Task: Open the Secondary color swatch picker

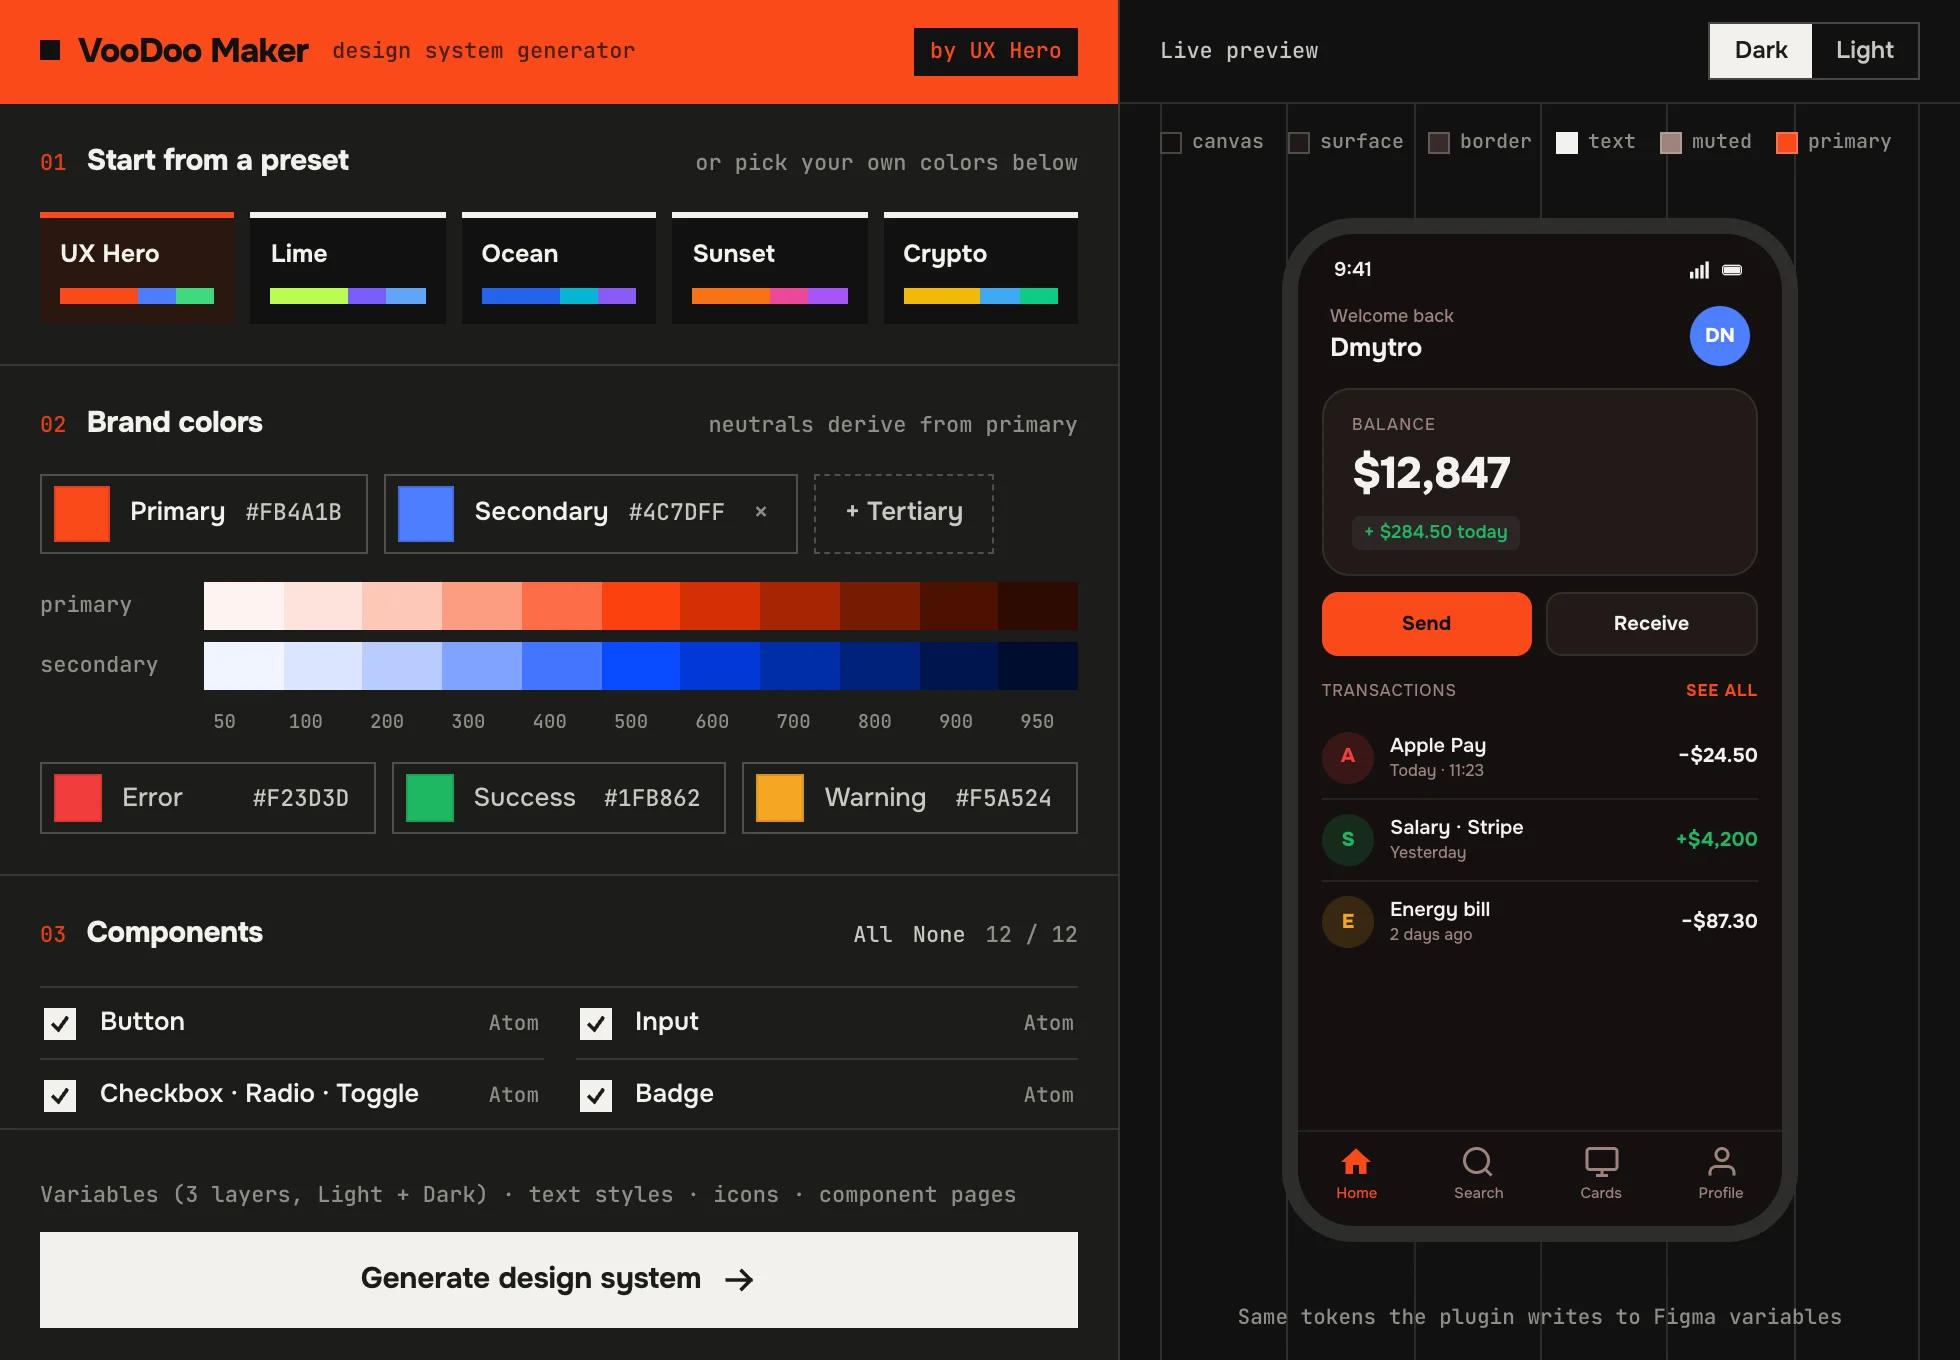Action: point(426,514)
